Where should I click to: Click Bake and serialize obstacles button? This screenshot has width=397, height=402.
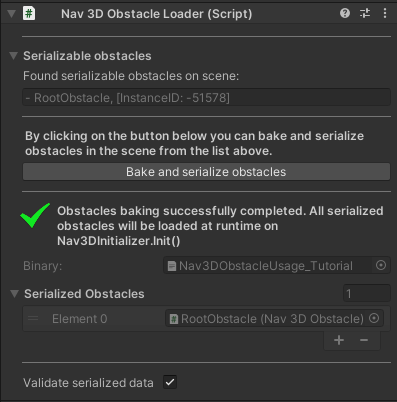206,172
